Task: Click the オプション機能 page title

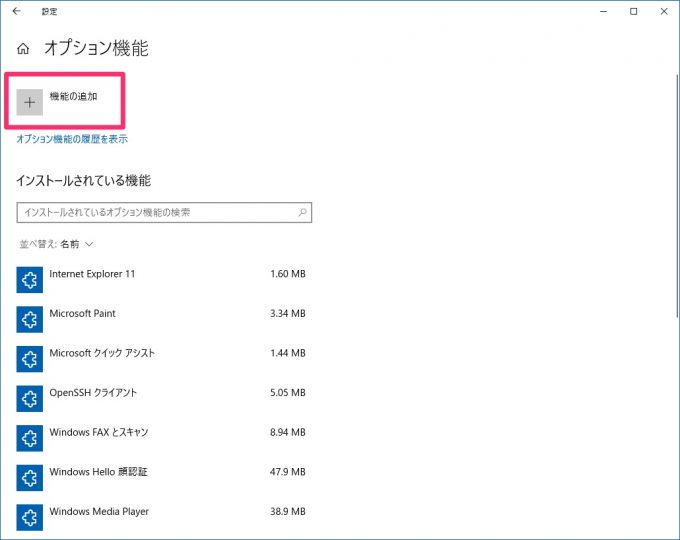Action: coord(96,48)
